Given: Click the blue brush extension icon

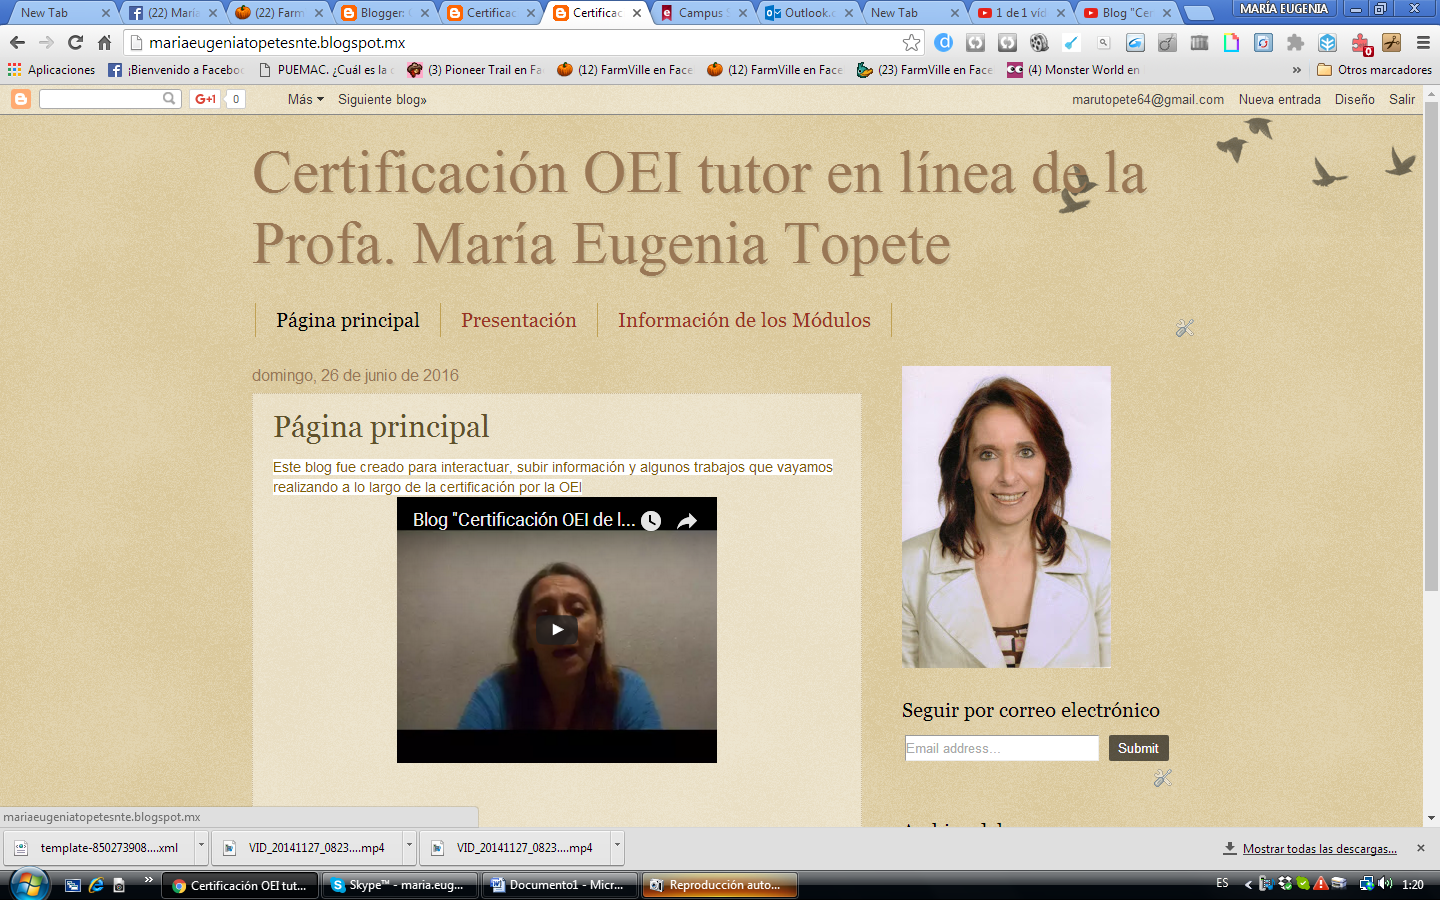Looking at the screenshot, I should (1071, 42).
